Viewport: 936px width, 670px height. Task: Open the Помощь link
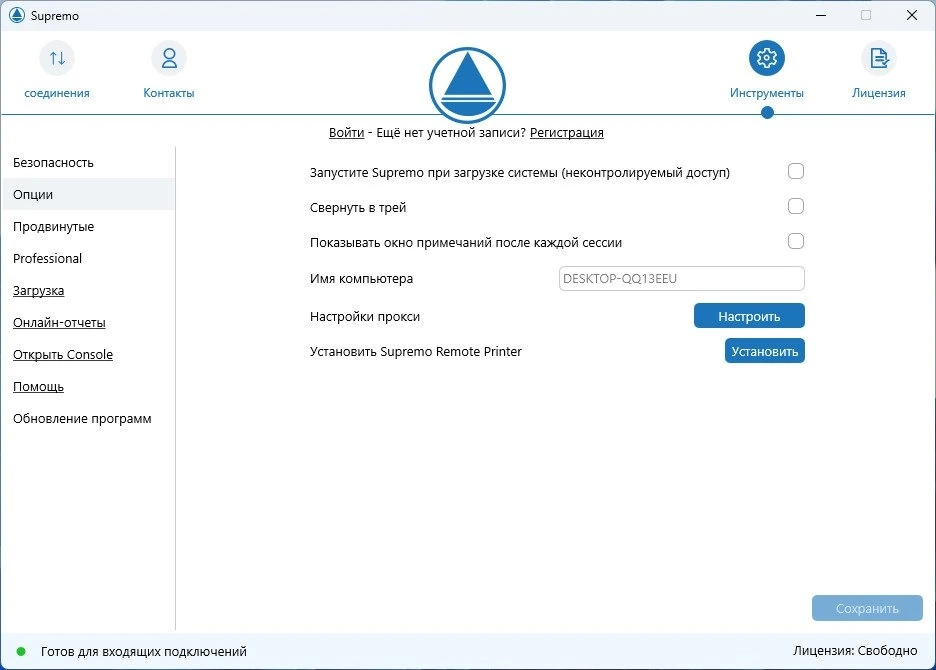pos(39,387)
